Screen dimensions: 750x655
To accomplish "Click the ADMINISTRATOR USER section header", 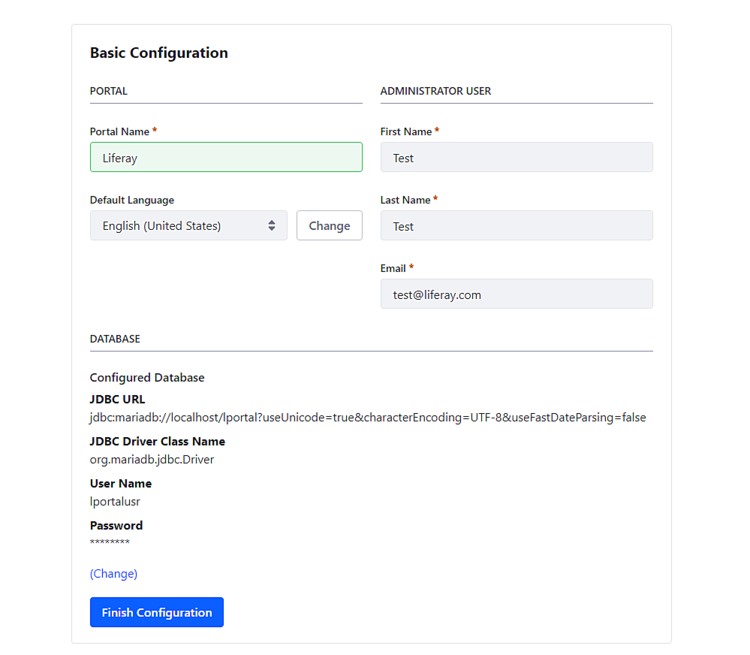I will (435, 91).
